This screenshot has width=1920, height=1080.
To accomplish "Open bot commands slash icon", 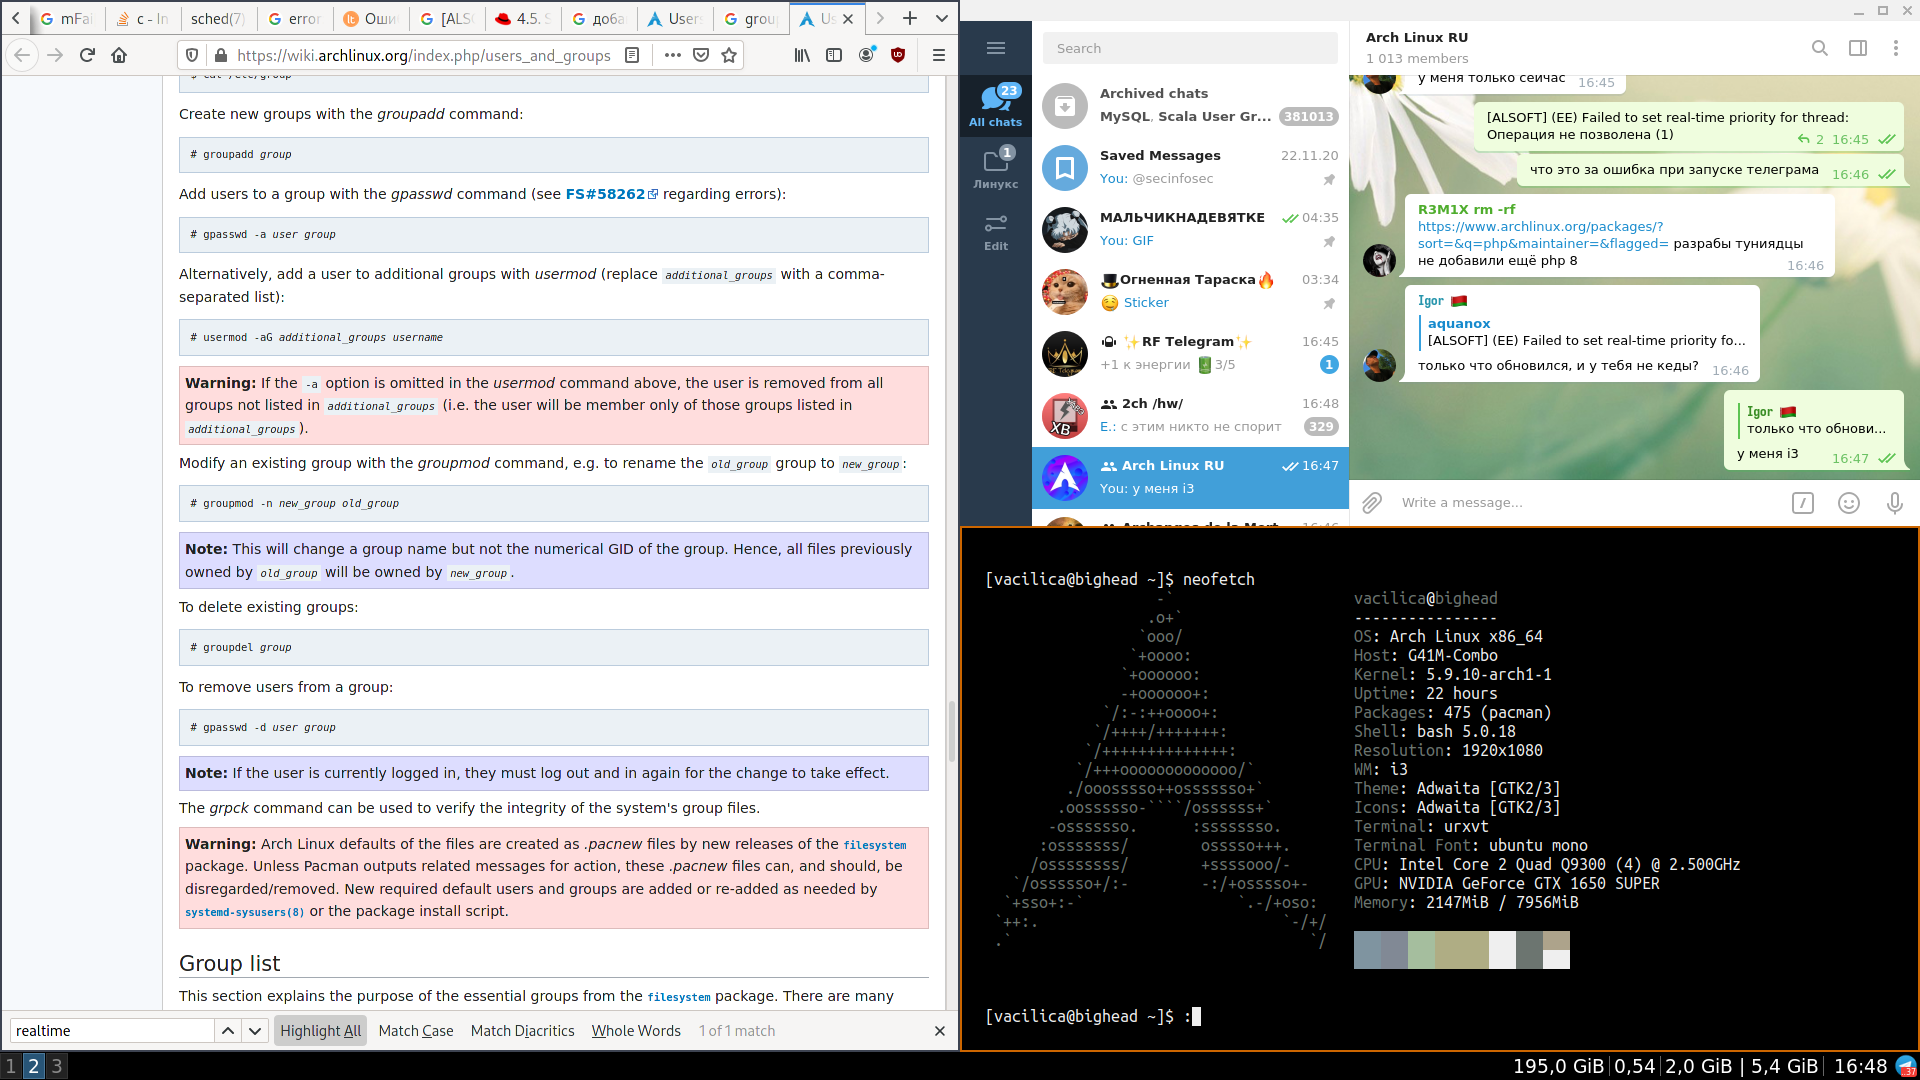I will (x=1803, y=503).
